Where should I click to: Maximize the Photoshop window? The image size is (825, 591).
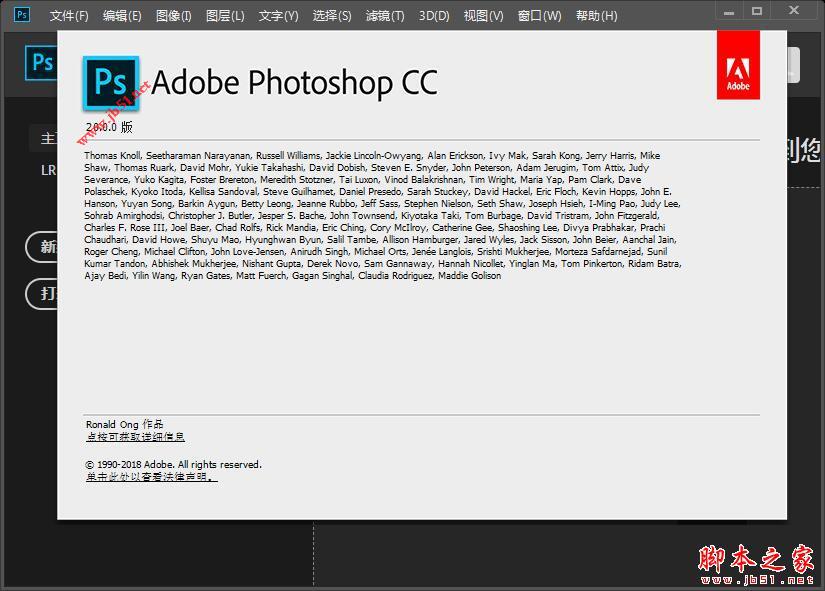pyautogui.click(x=757, y=12)
